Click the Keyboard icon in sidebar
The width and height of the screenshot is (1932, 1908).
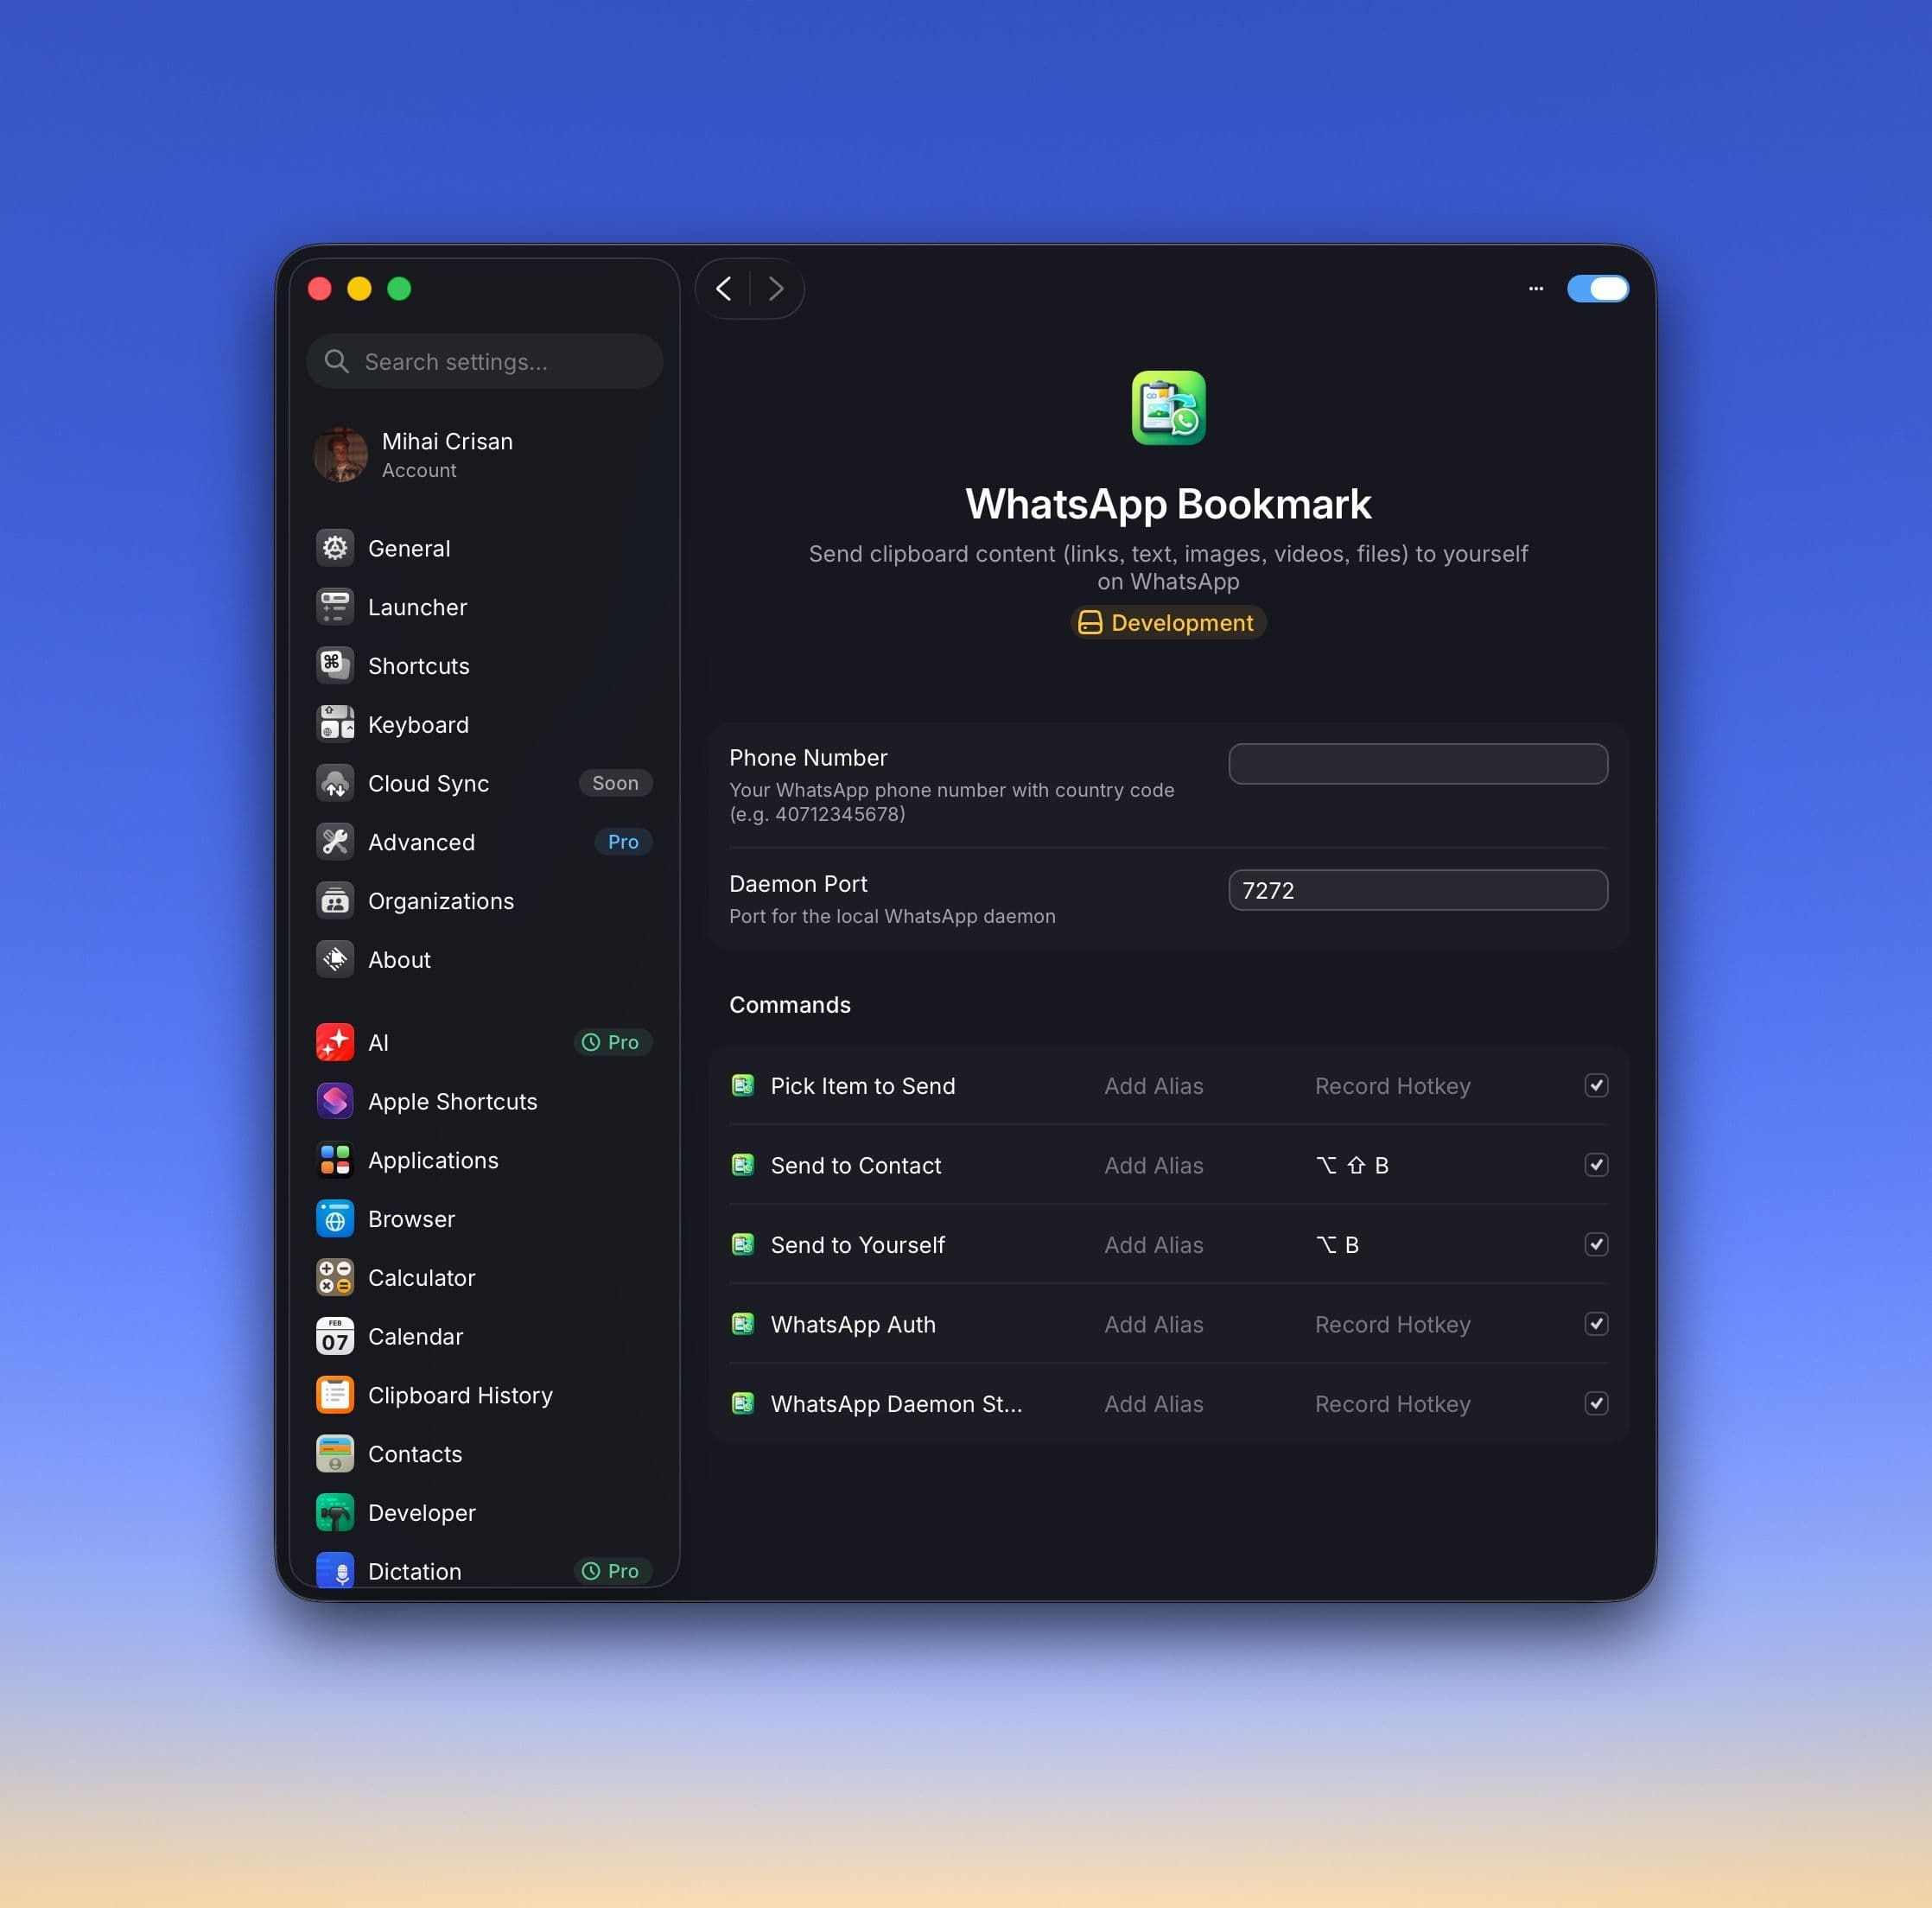(335, 724)
